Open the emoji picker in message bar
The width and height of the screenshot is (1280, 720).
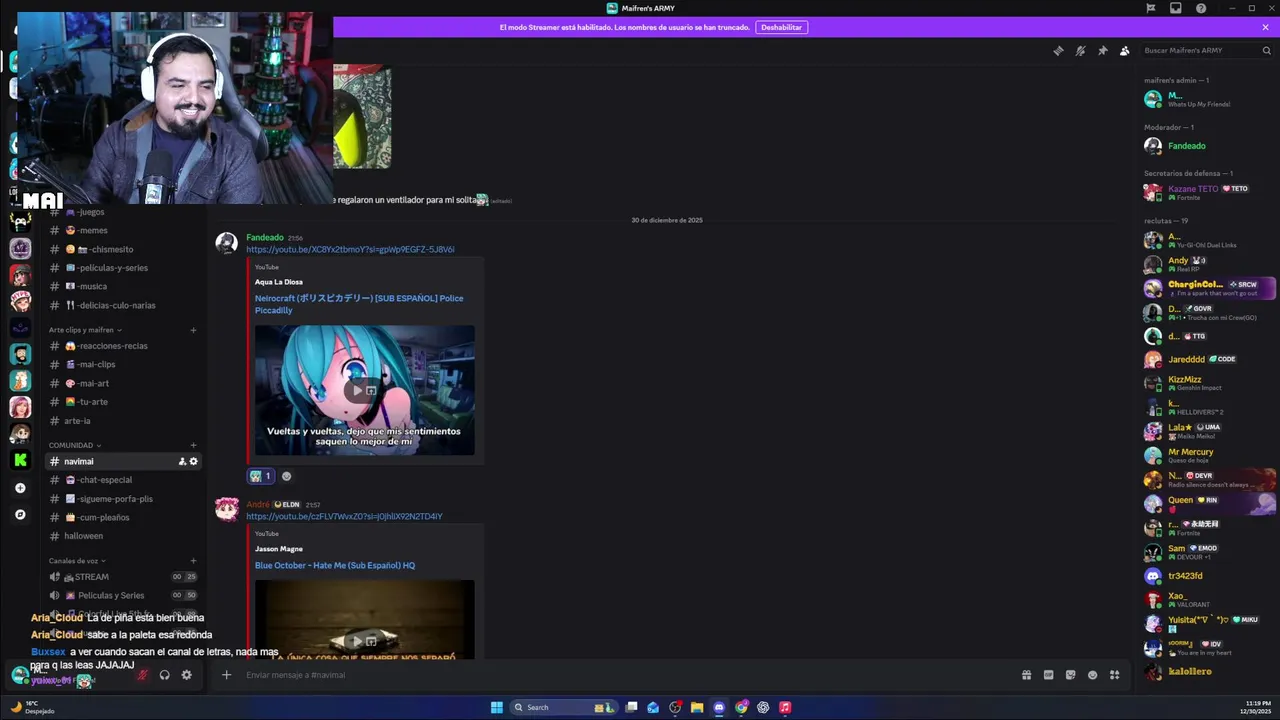1092,675
